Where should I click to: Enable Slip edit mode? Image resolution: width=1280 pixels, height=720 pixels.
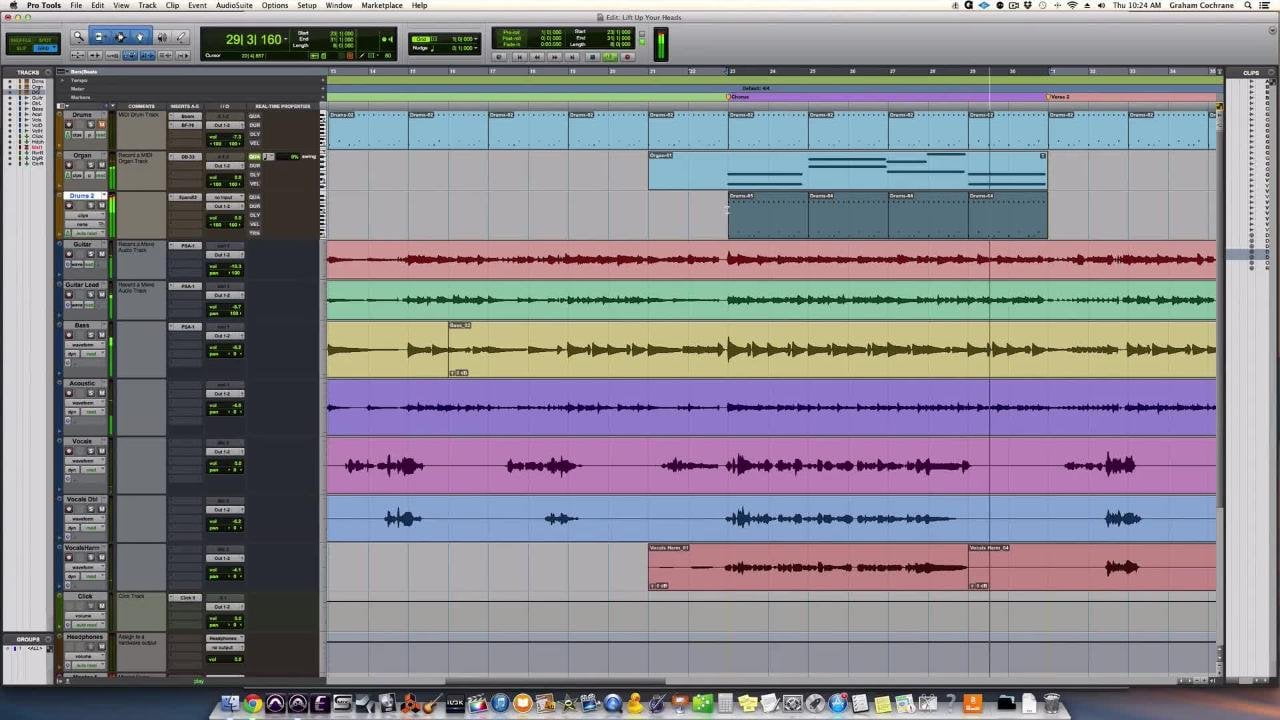[x=21, y=47]
